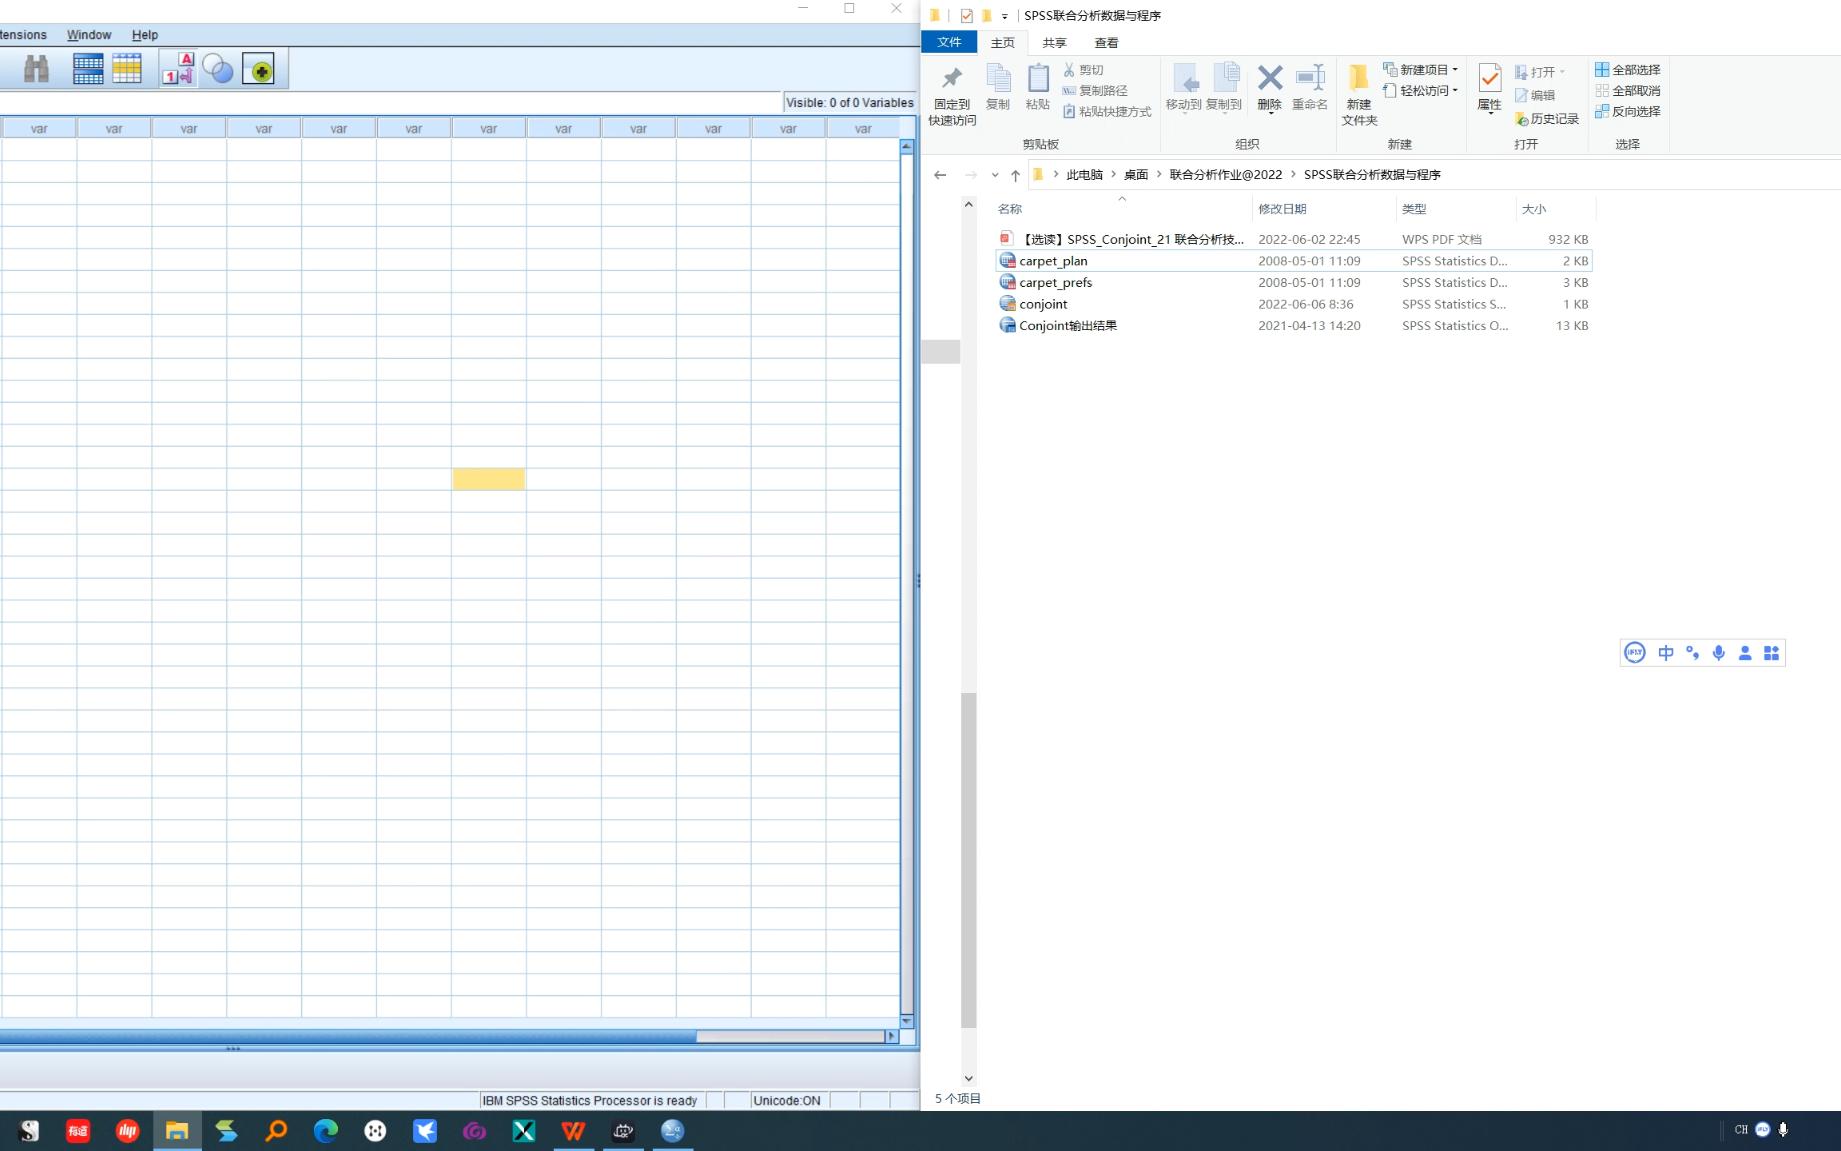Select the Conjoint输出结果 file
The image size is (1841, 1151).
pos(1293,326)
